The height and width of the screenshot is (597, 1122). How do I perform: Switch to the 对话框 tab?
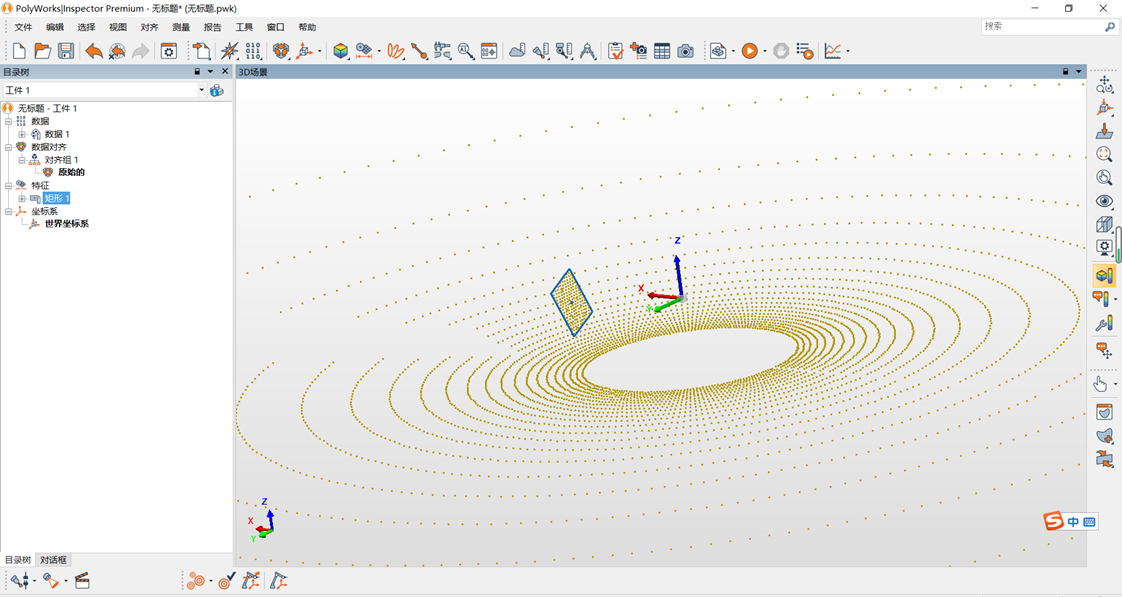click(x=53, y=560)
